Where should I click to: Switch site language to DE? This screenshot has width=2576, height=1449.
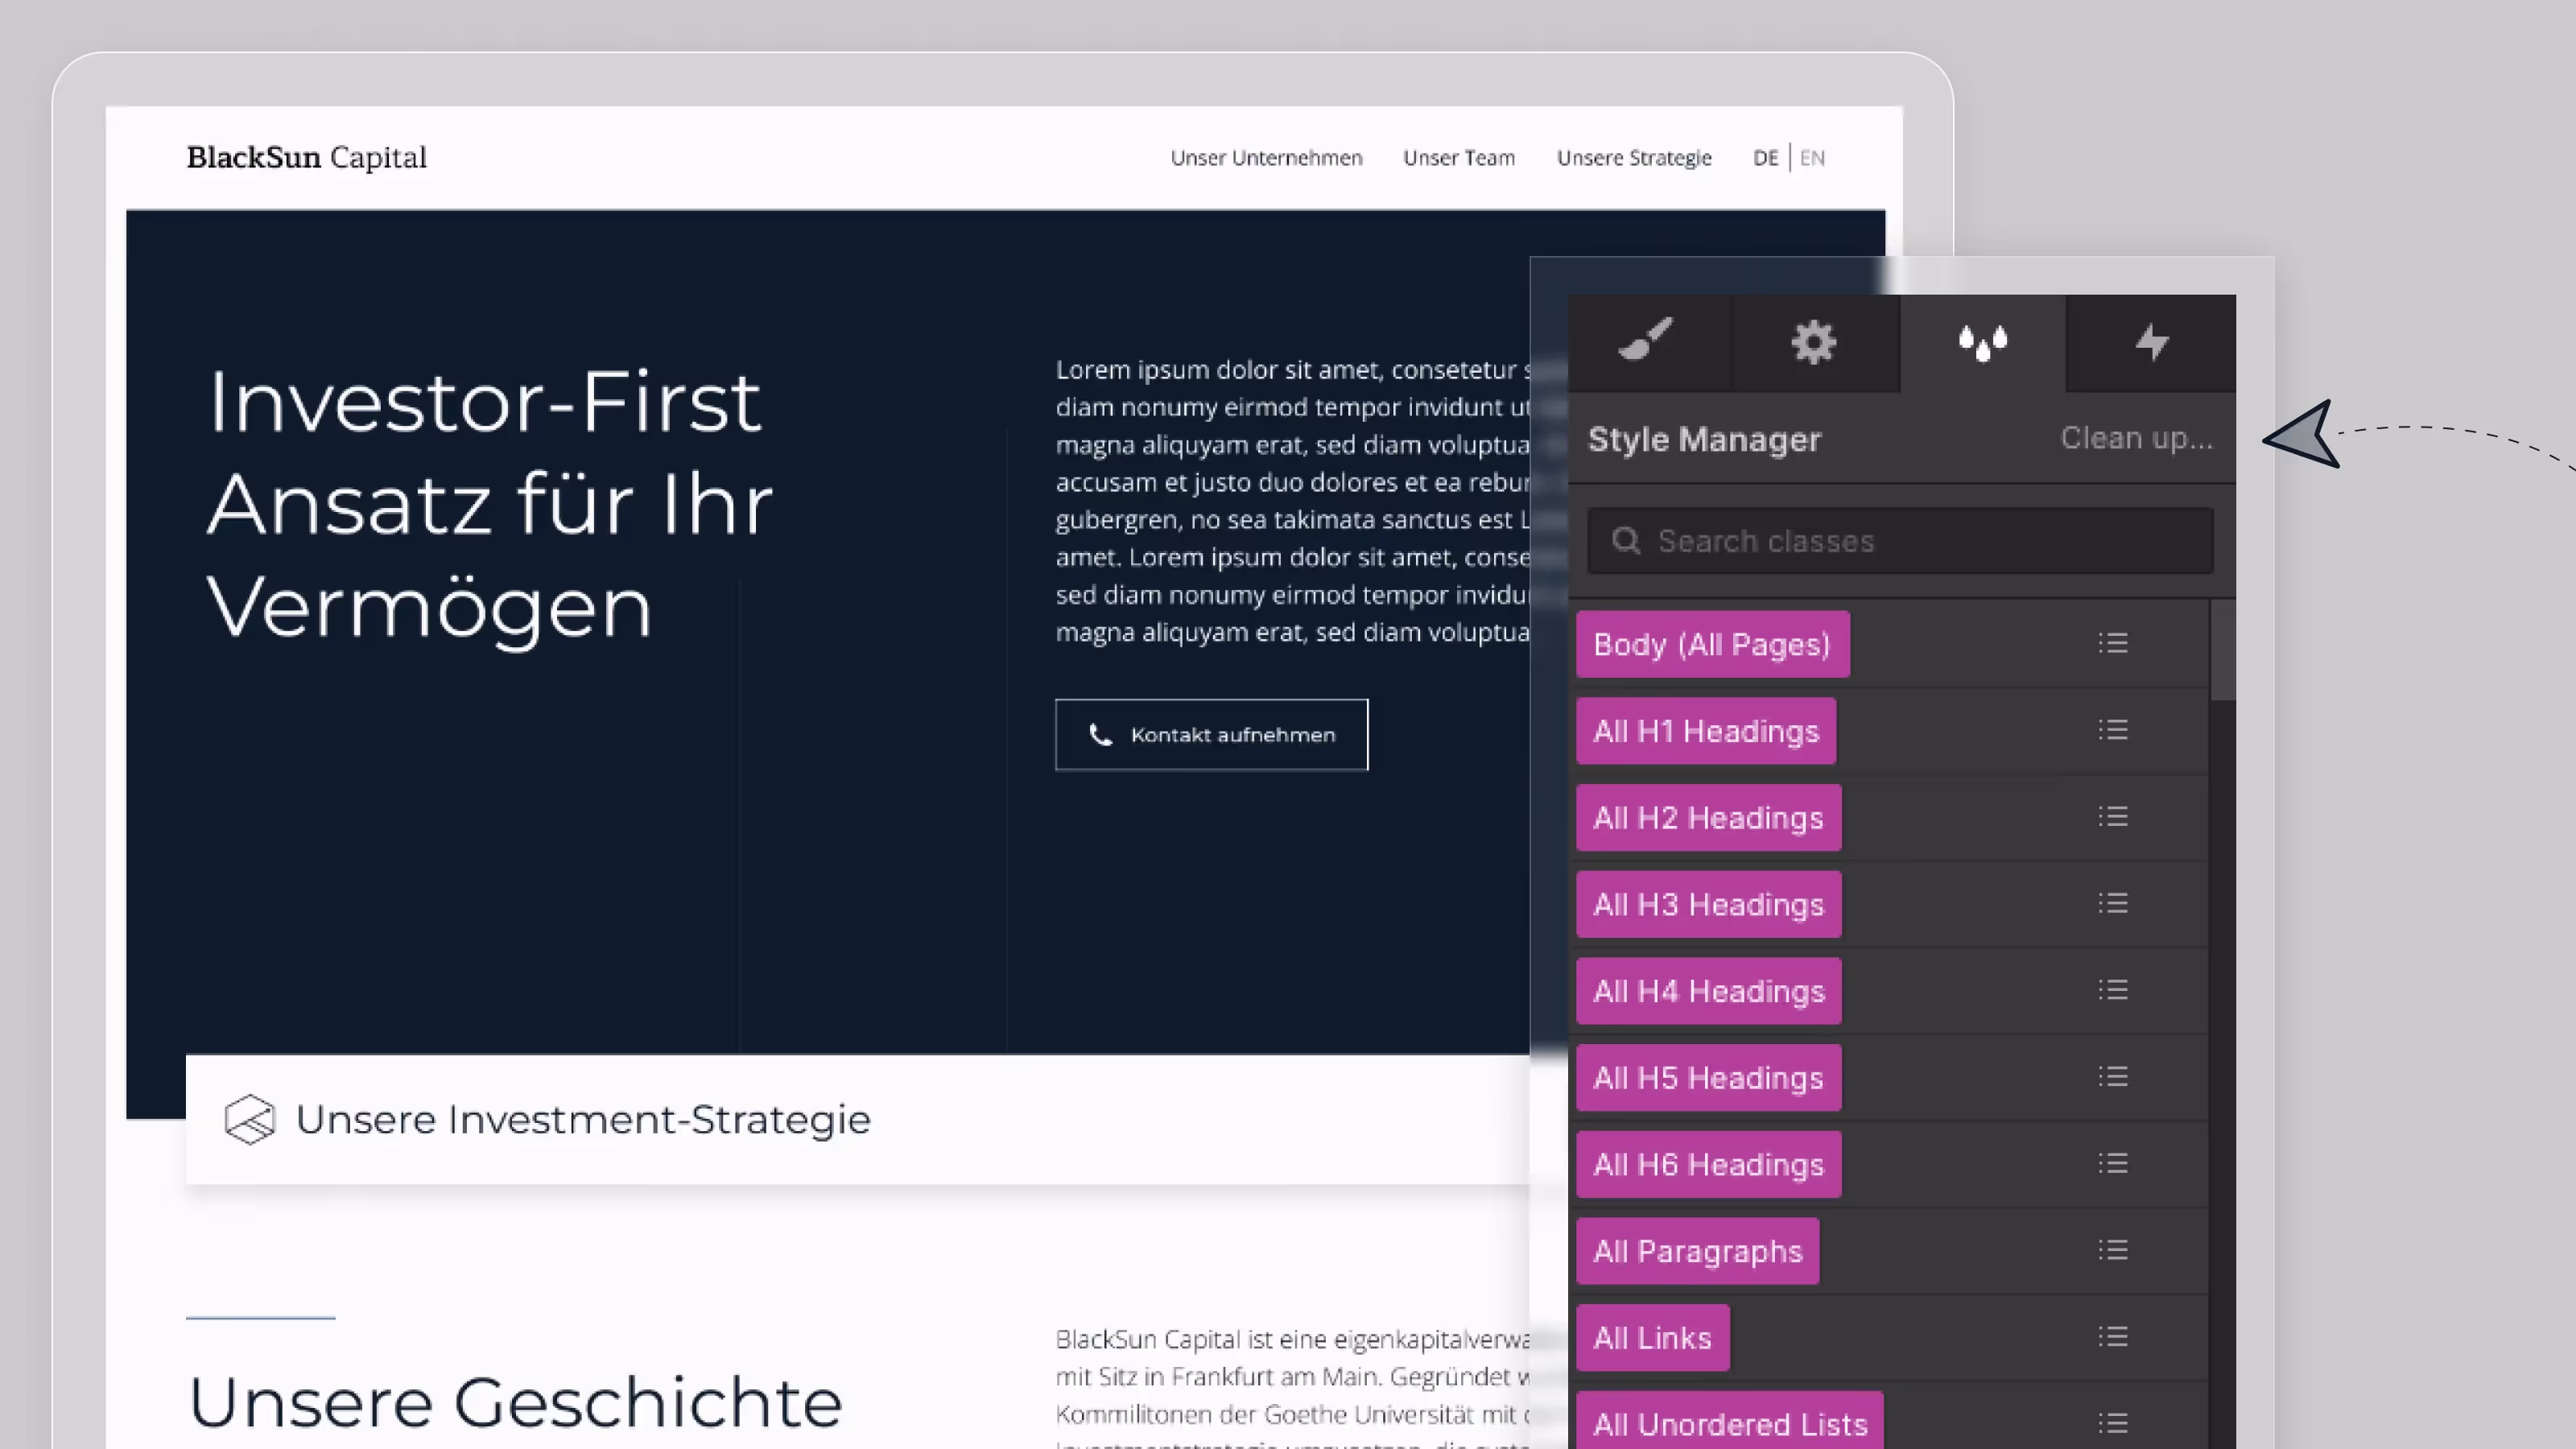click(x=1765, y=158)
